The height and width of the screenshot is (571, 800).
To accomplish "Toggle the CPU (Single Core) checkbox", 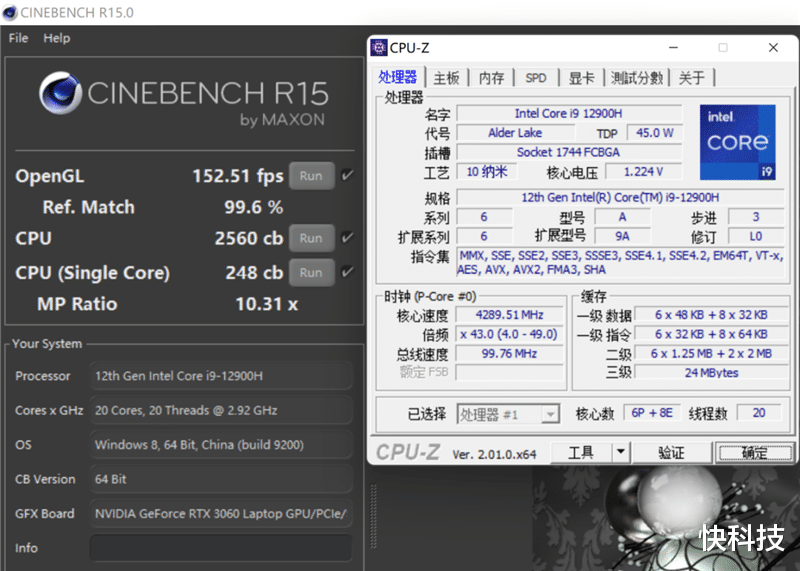I will point(347,272).
